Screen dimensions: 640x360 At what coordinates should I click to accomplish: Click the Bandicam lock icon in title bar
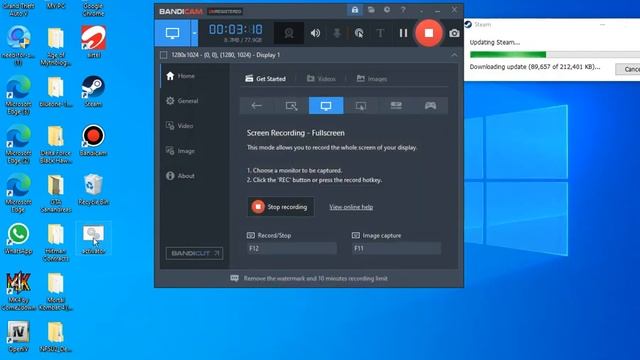[x=355, y=10]
